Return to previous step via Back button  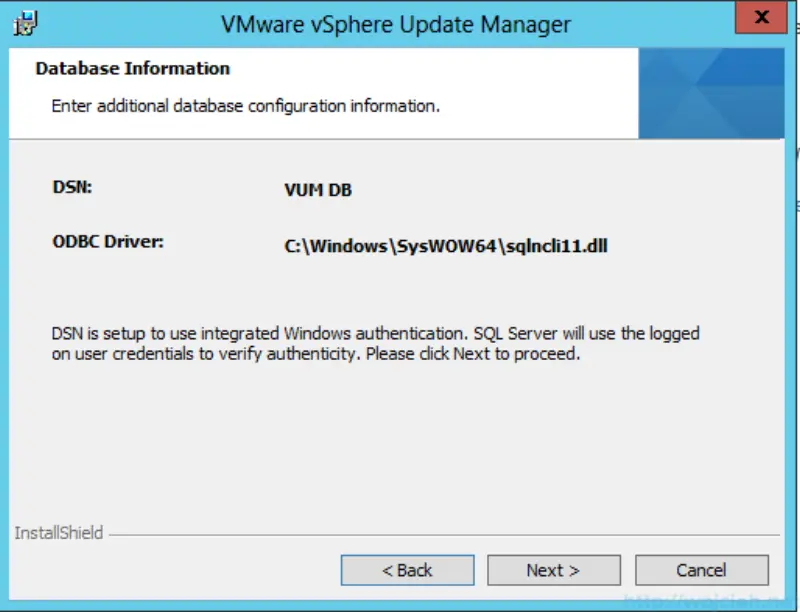[x=407, y=569]
